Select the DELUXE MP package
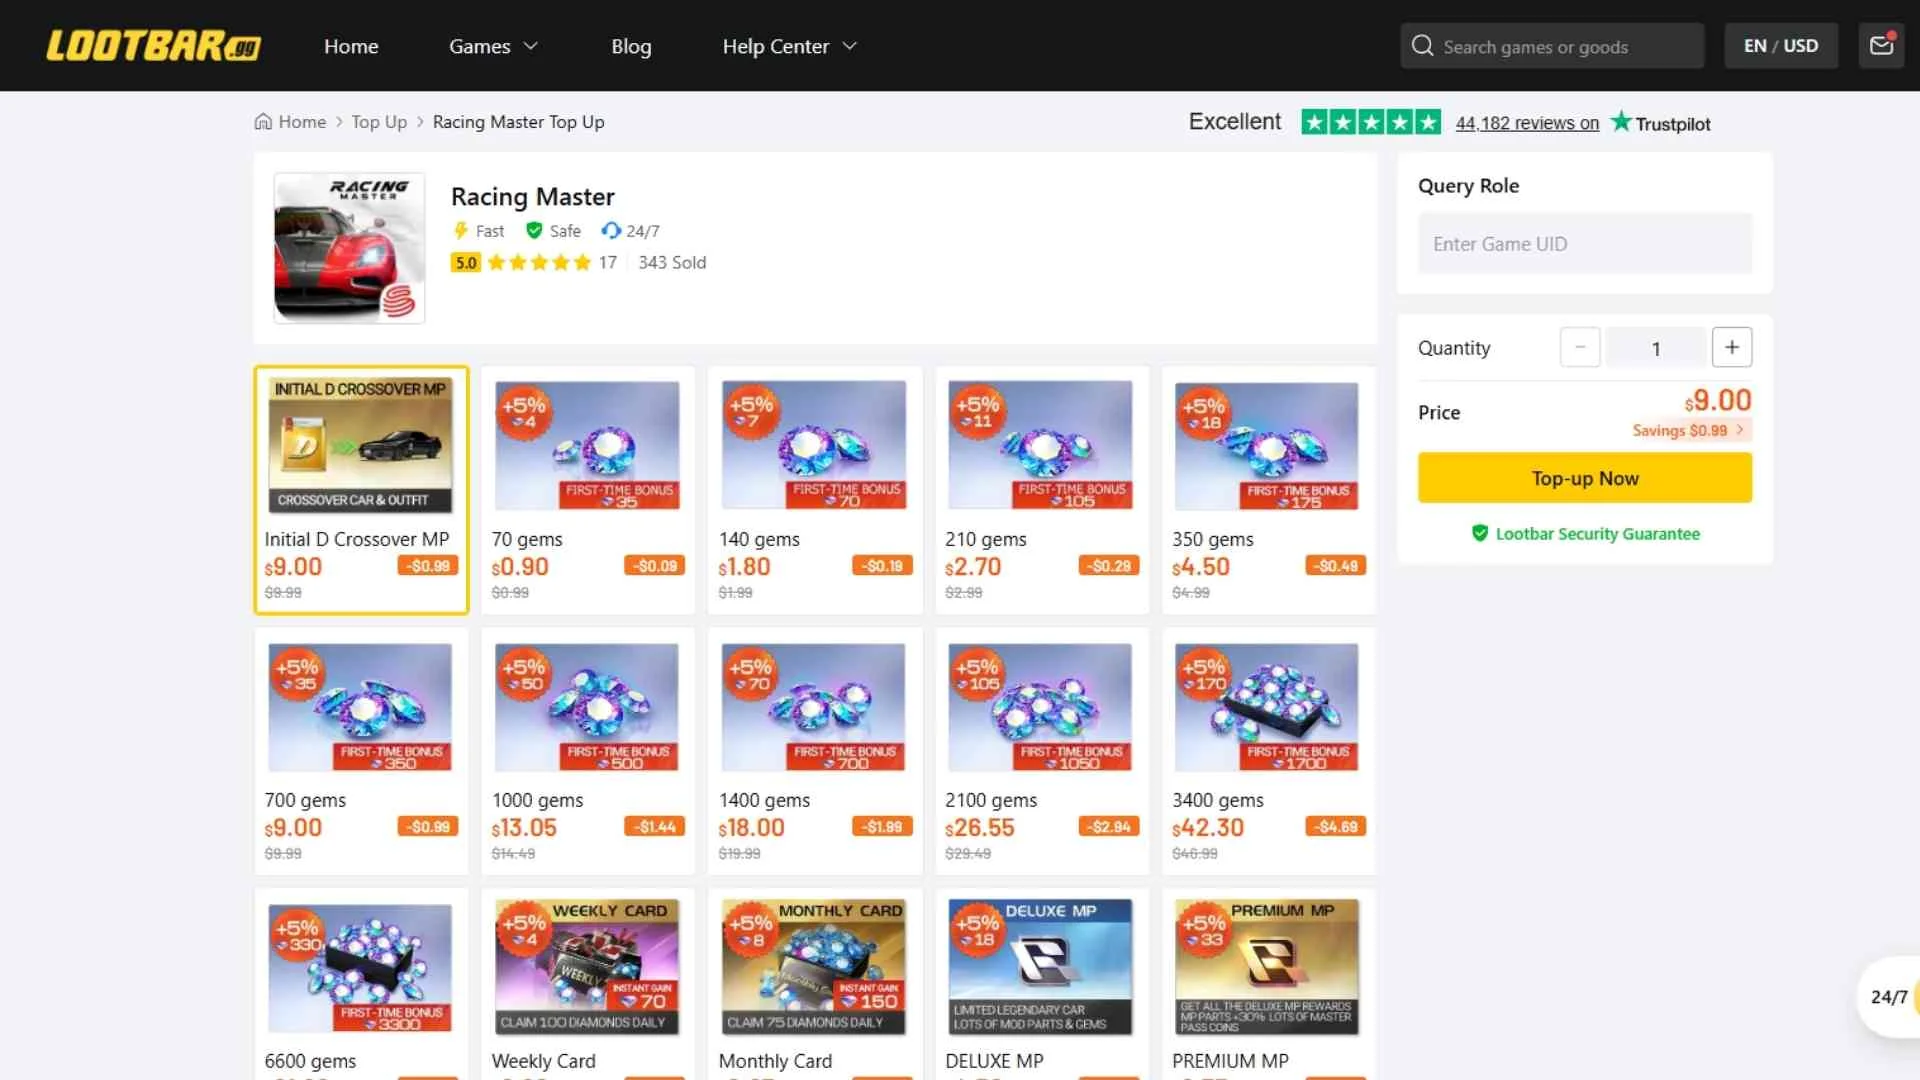The height and width of the screenshot is (1080, 1920). (x=1042, y=985)
